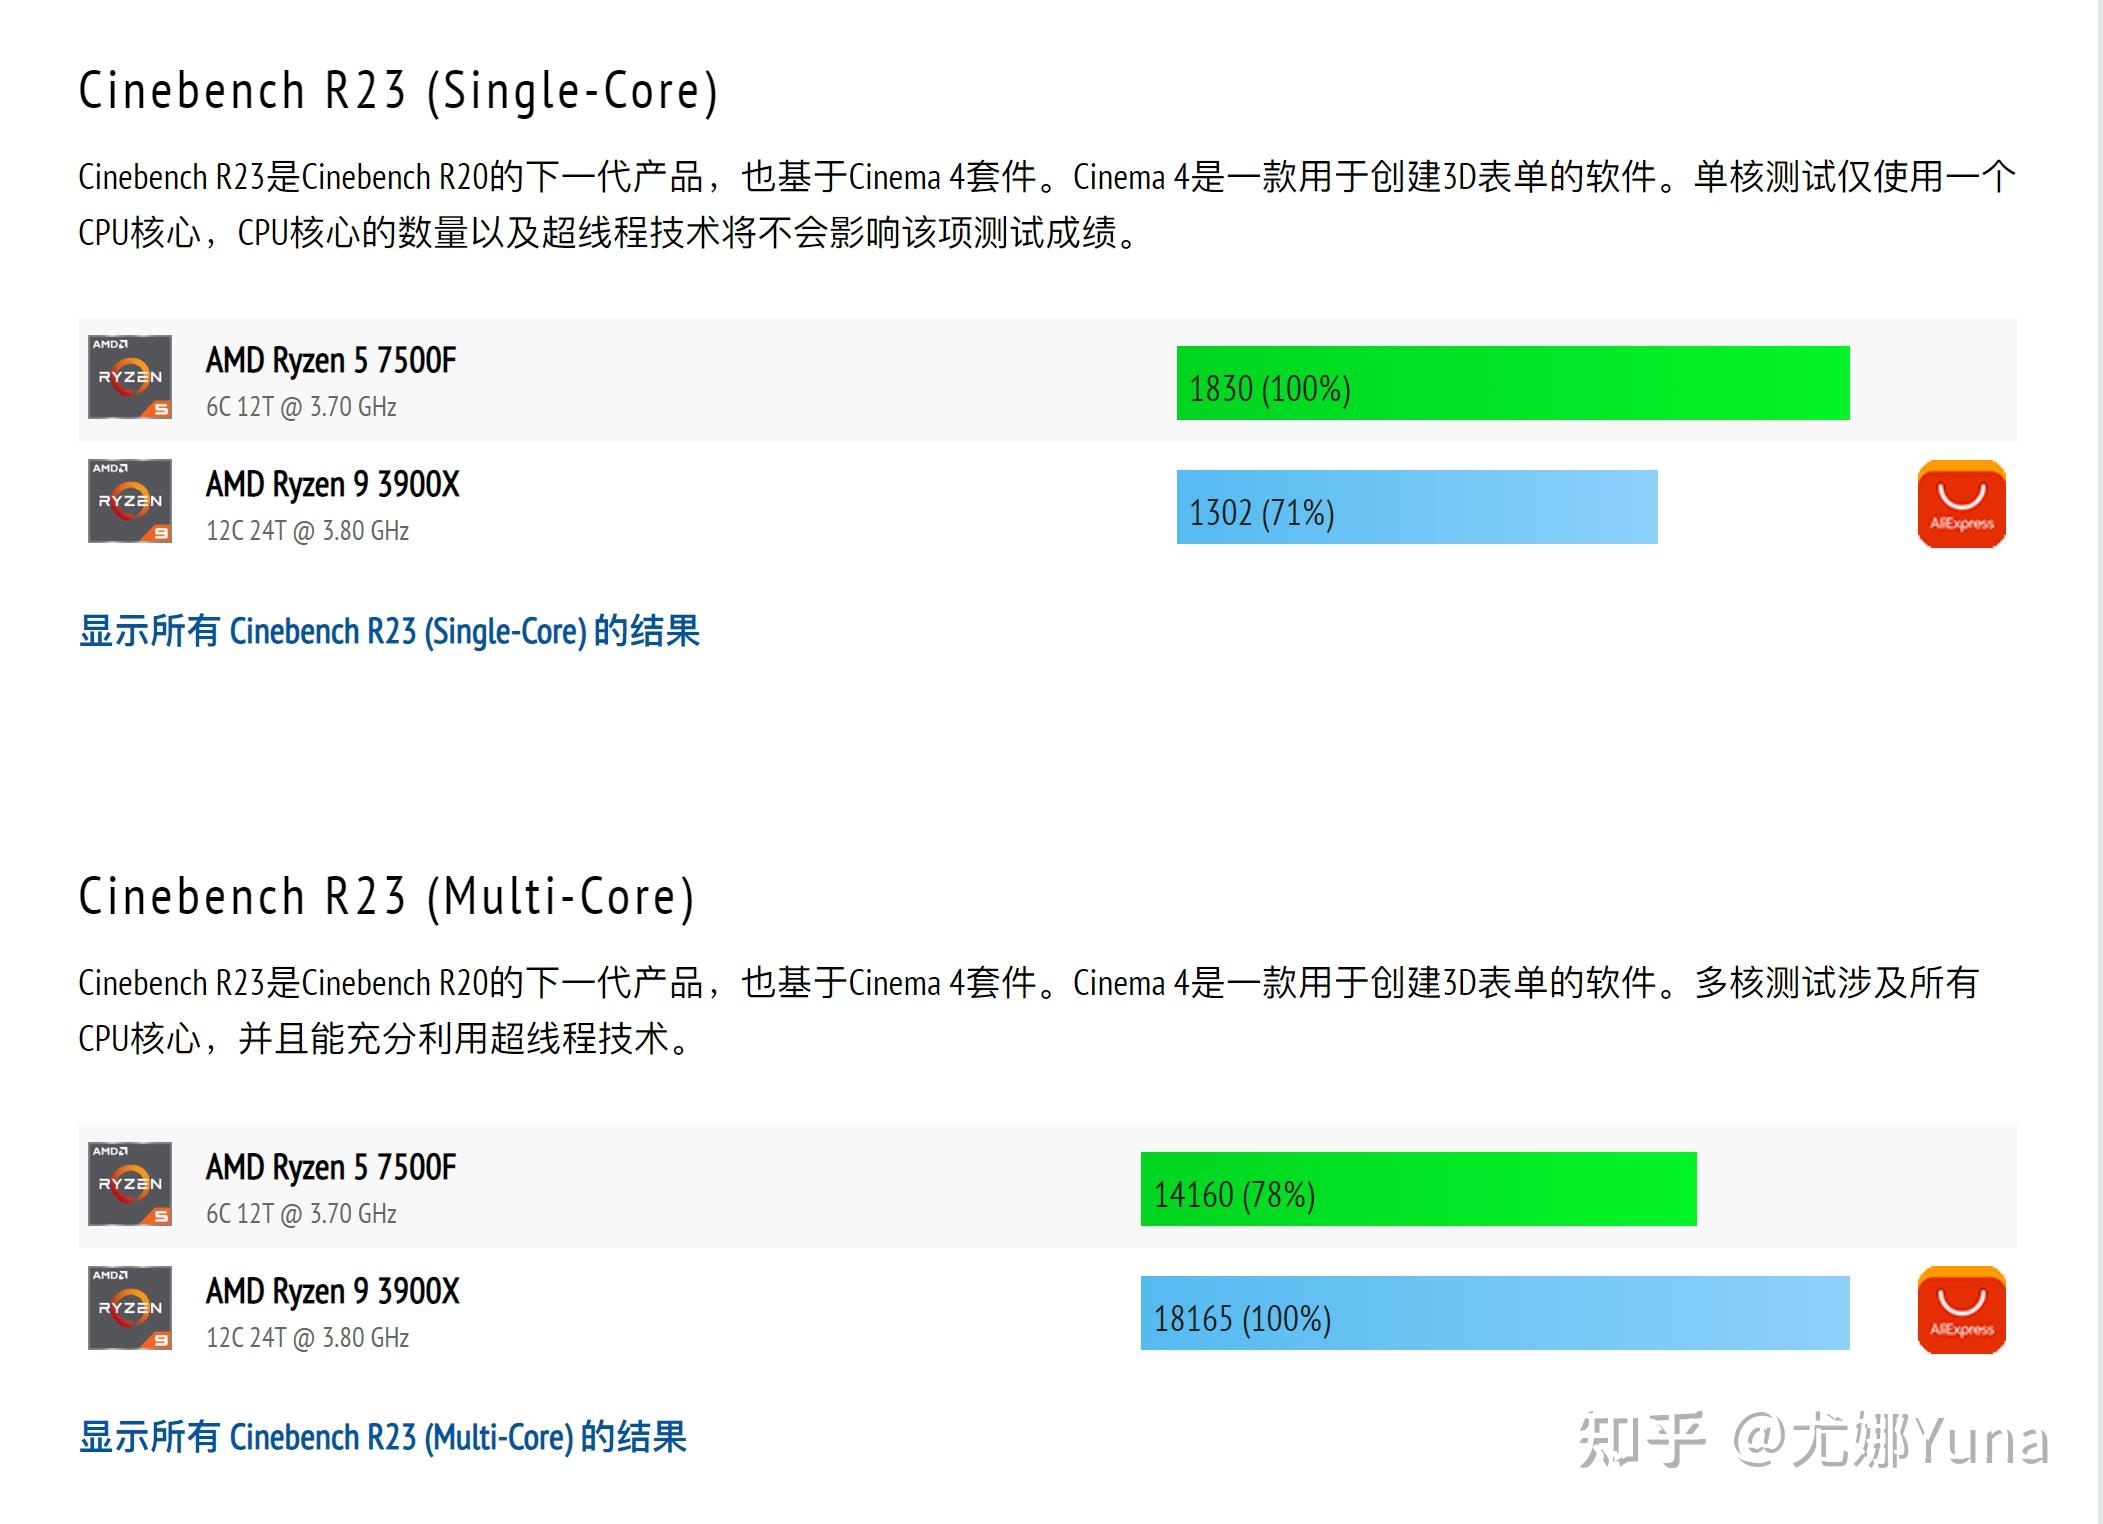This screenshot has width=2103, height=1524.
Task: Click the Ryzen 5 logo in Multi-Core section
Action: click(130, 1184)
